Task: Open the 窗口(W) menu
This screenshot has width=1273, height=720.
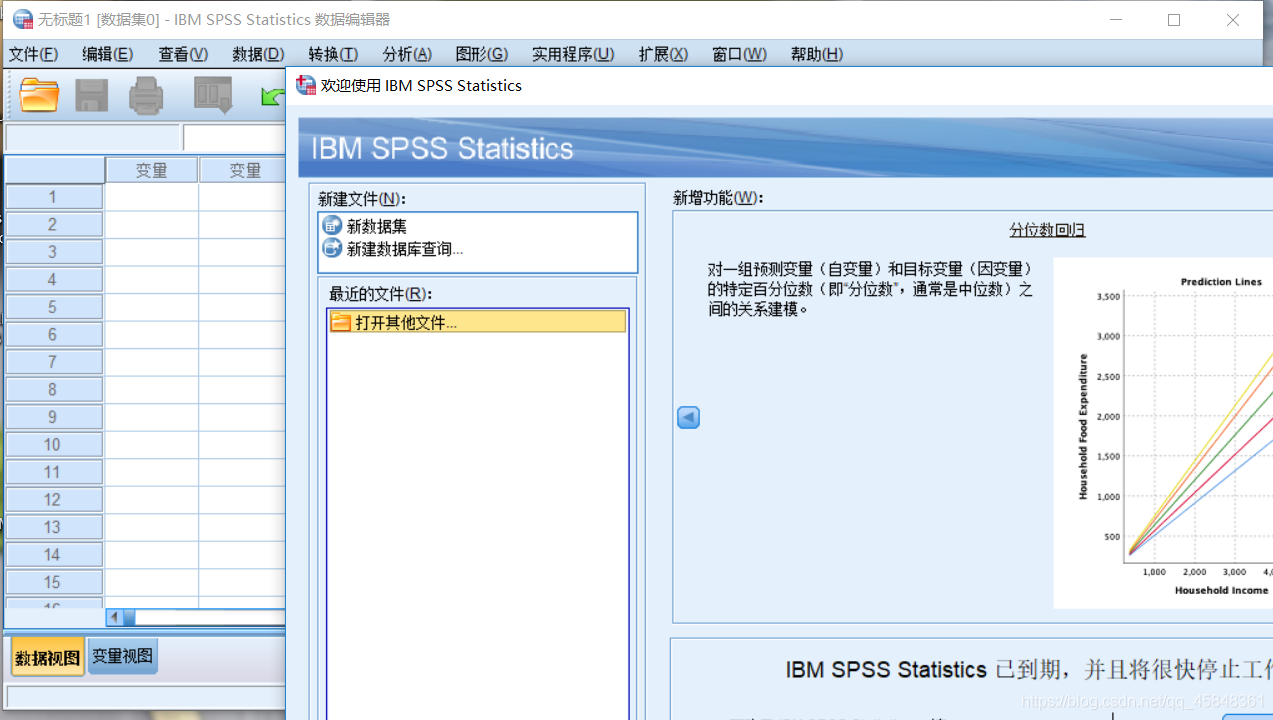Action: (x=739, y=54)
